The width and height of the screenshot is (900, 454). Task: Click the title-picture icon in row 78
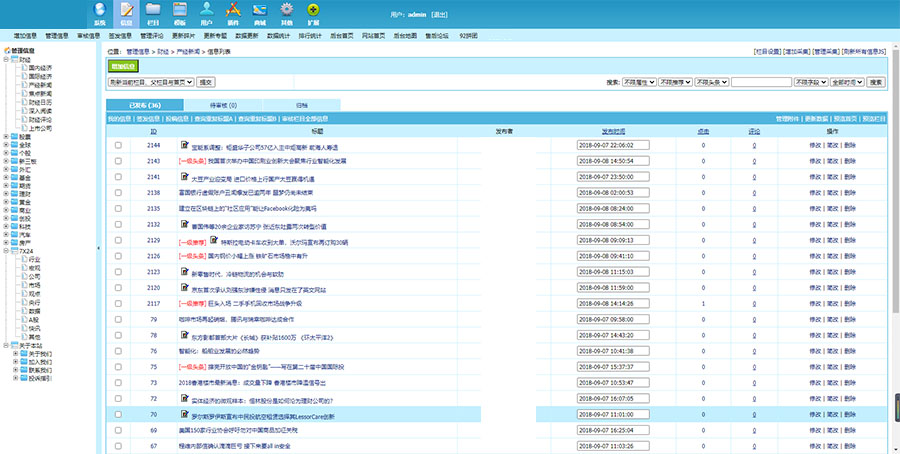click(x=184, y=335)
